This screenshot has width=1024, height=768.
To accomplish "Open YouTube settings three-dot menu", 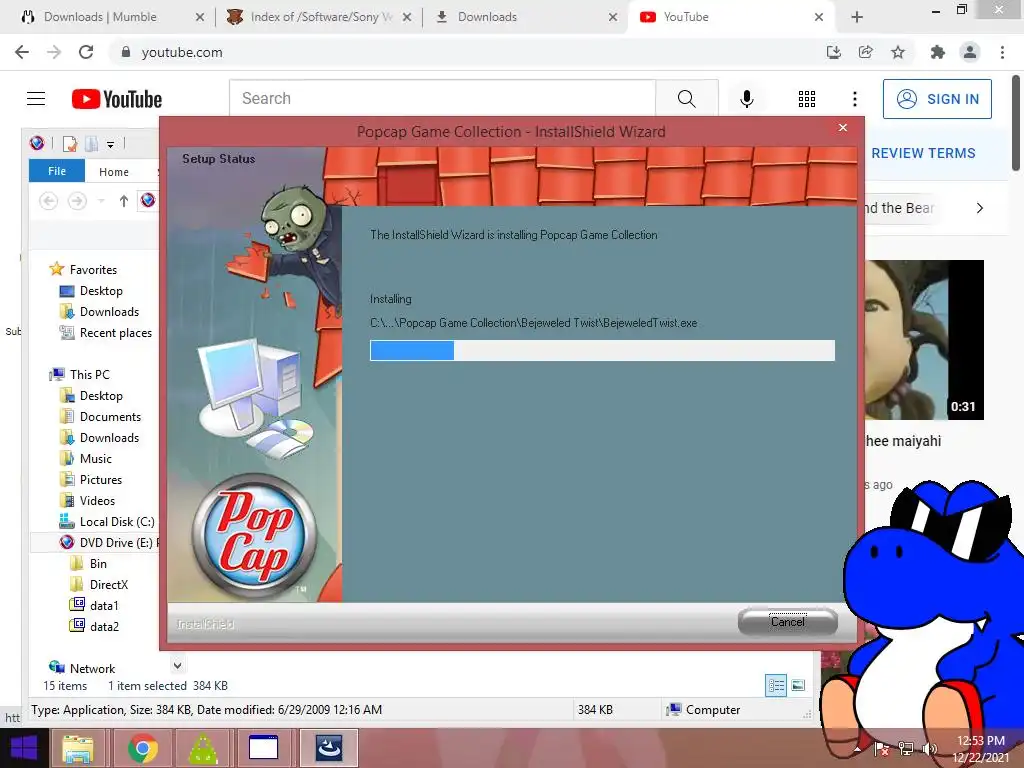I will coord(854,99).
